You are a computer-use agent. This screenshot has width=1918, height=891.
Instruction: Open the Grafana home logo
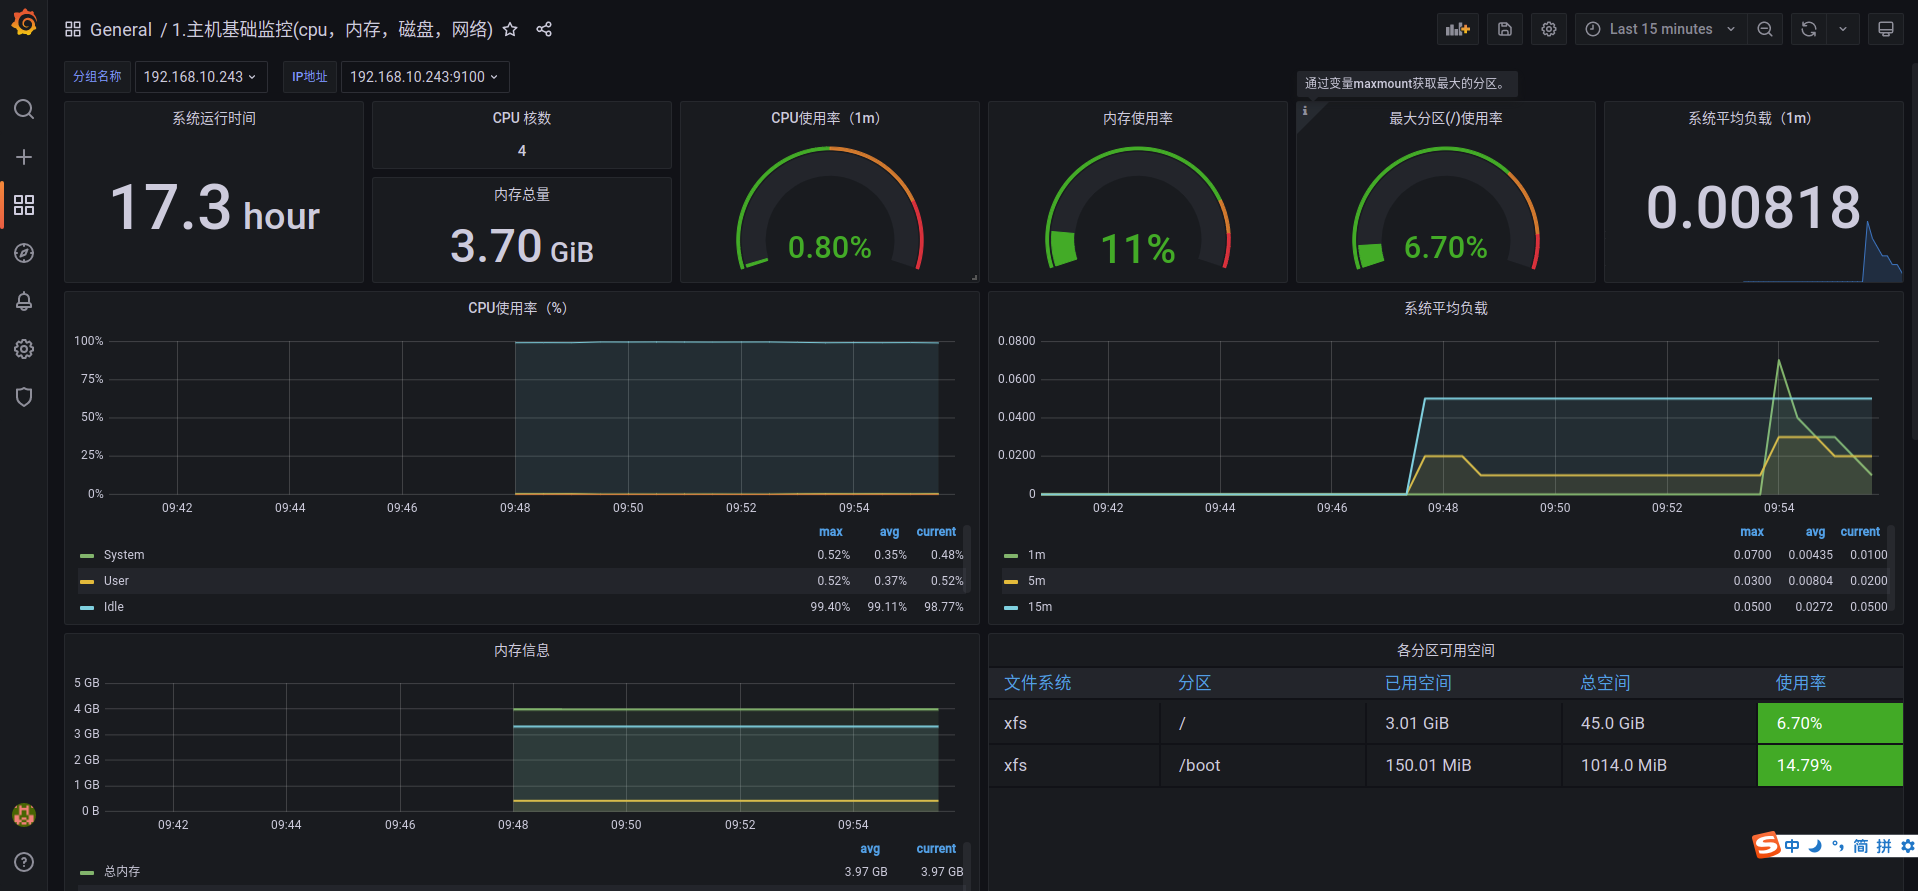[24, 22]
